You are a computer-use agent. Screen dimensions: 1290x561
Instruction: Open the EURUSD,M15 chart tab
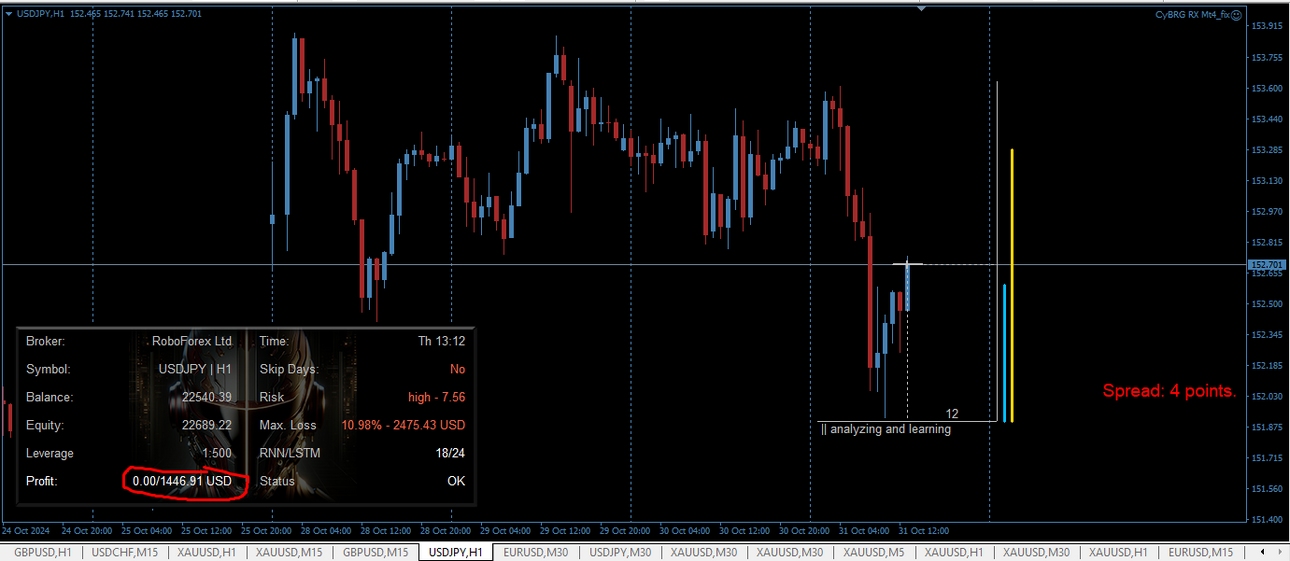coord(1201,552)
